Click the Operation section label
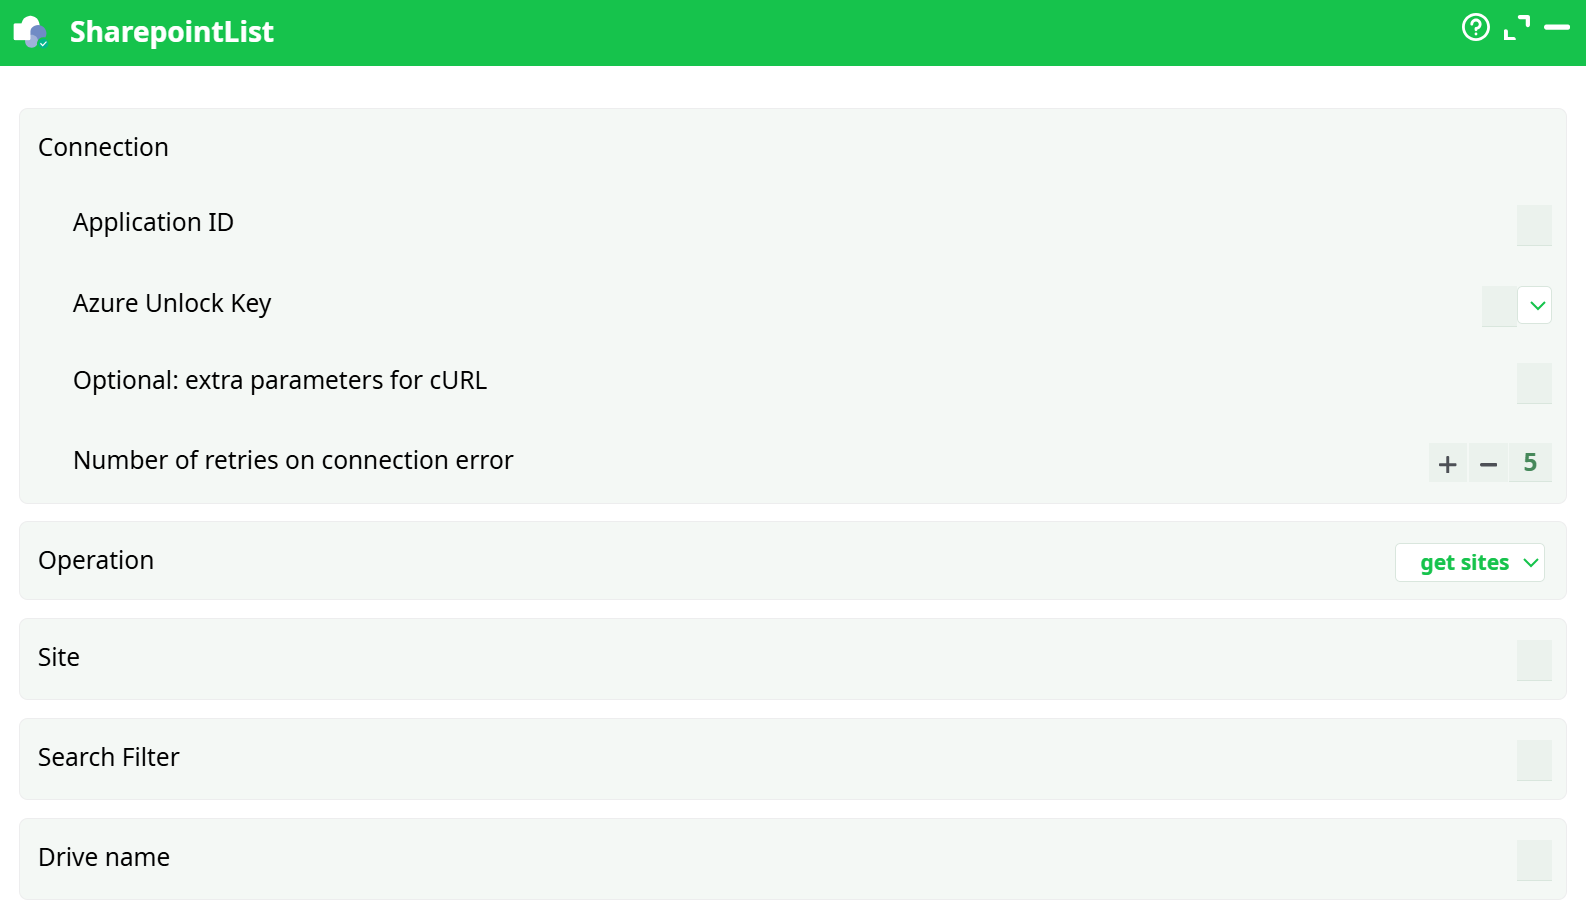The image size is (1586, 915). [96, 560]
